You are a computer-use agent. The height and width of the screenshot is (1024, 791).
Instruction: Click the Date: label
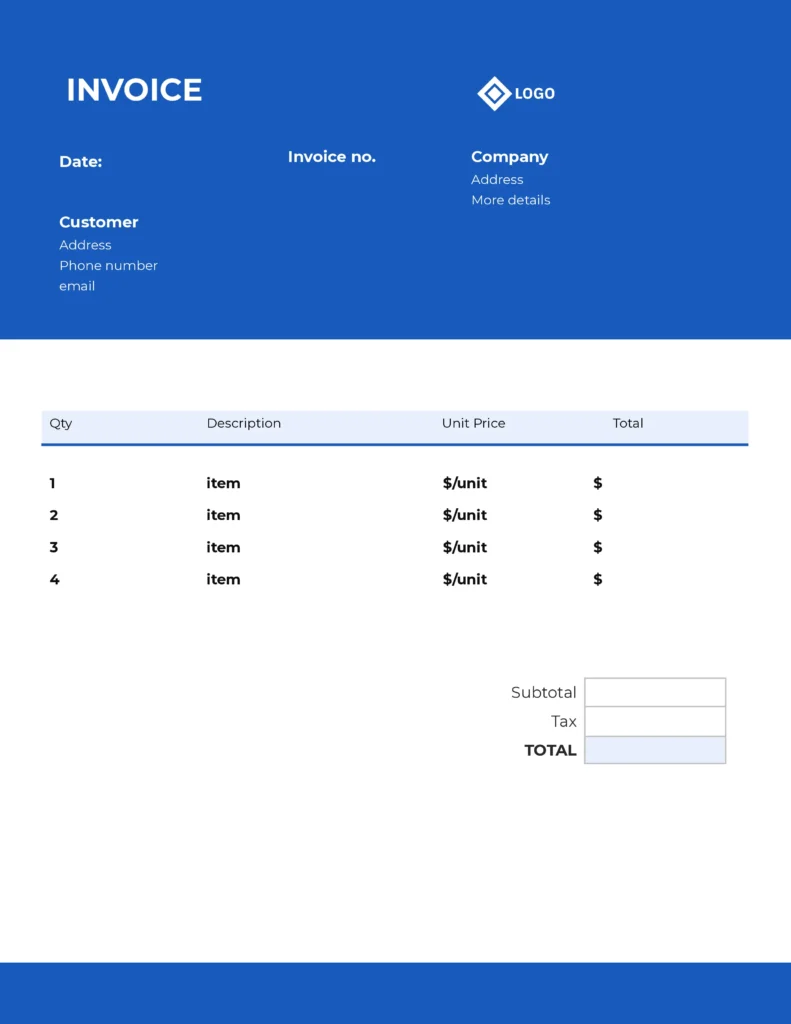80,162
